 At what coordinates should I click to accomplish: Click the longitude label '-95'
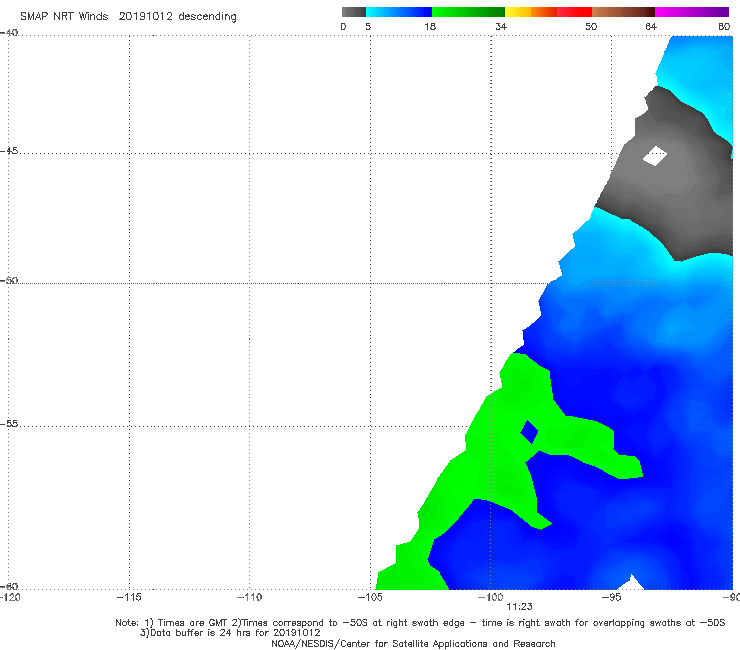[611, 597]
